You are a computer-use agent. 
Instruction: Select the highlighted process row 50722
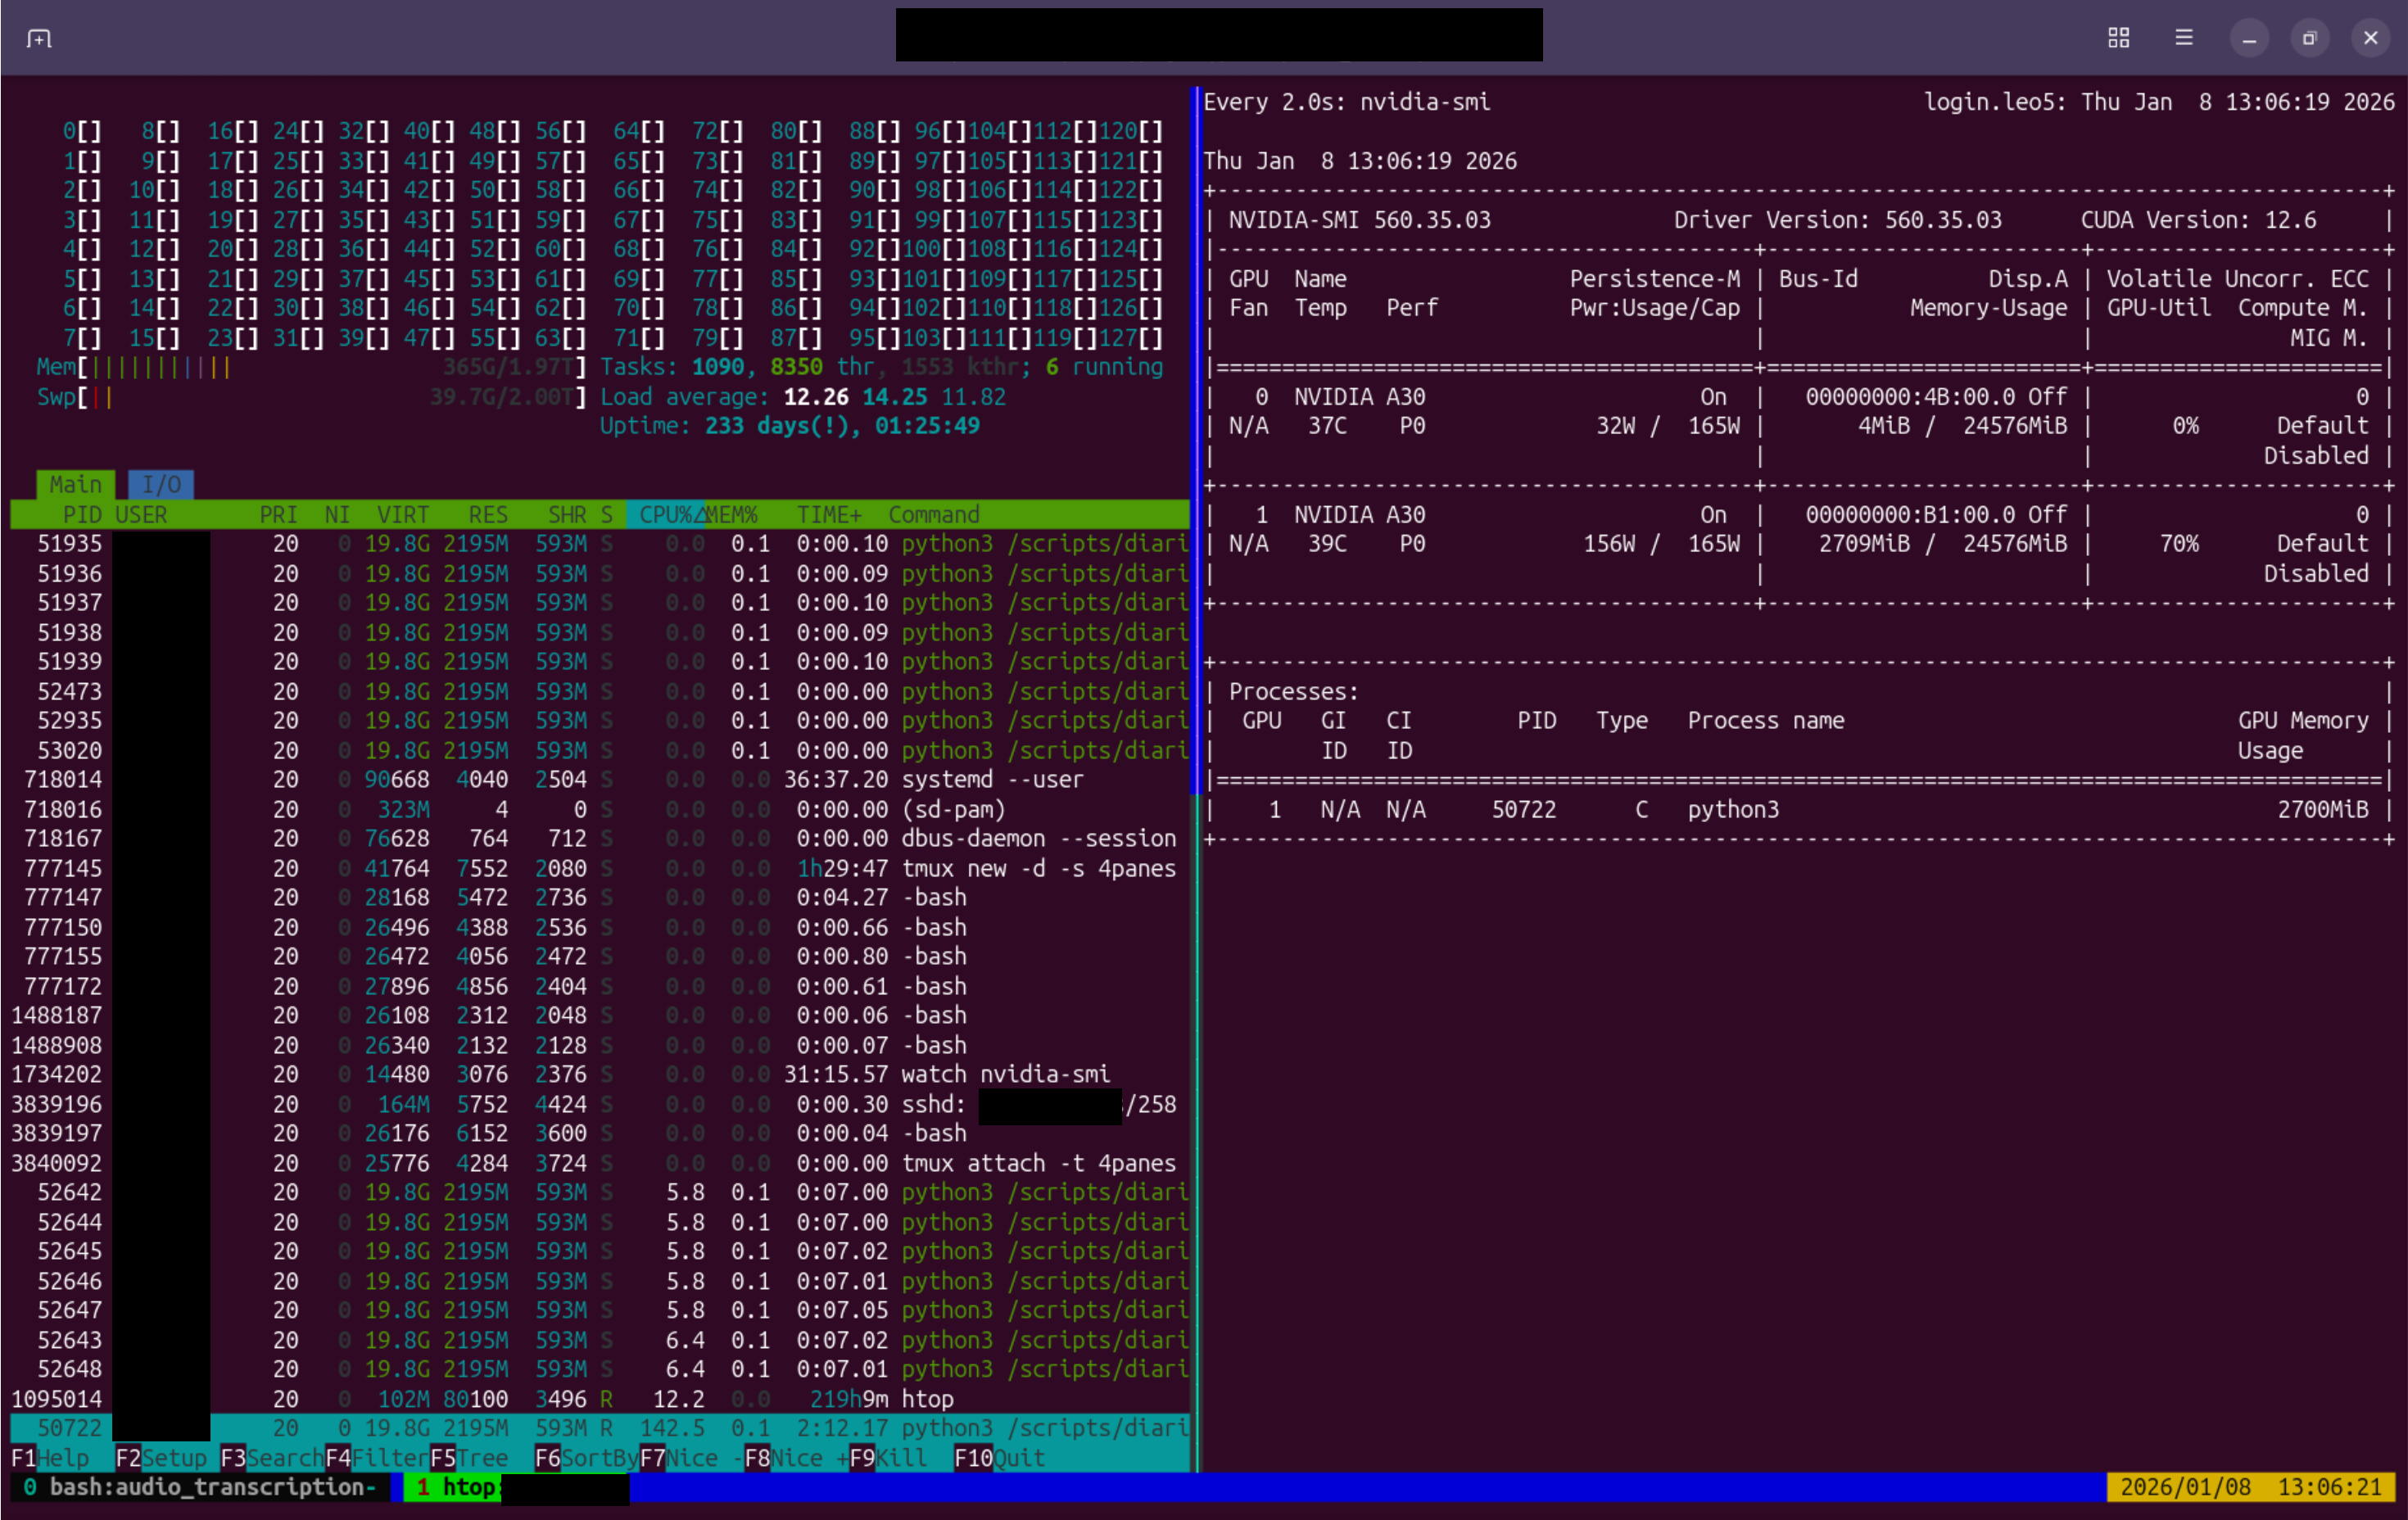coord(600,1428)
